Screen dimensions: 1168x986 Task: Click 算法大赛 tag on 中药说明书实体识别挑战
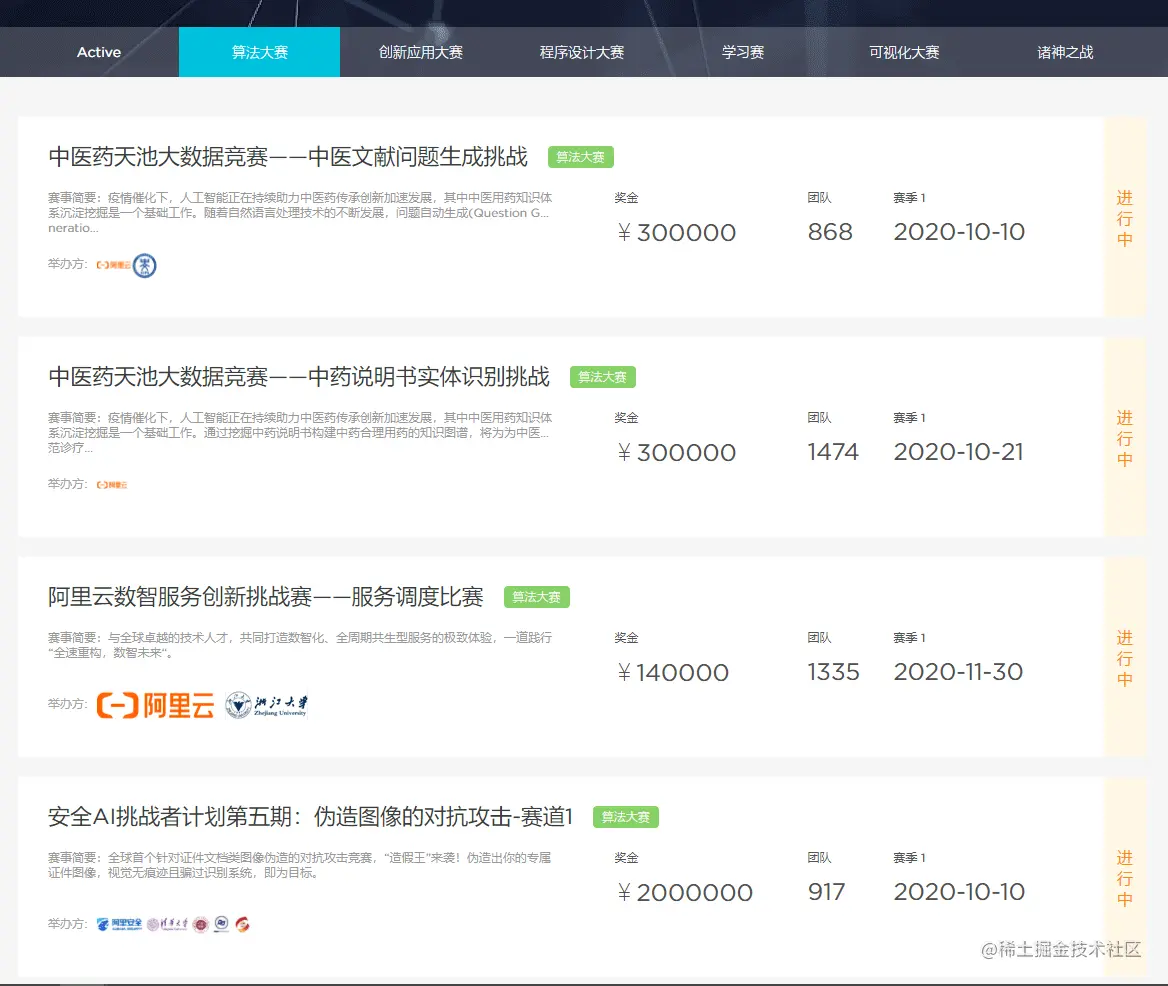603,377
